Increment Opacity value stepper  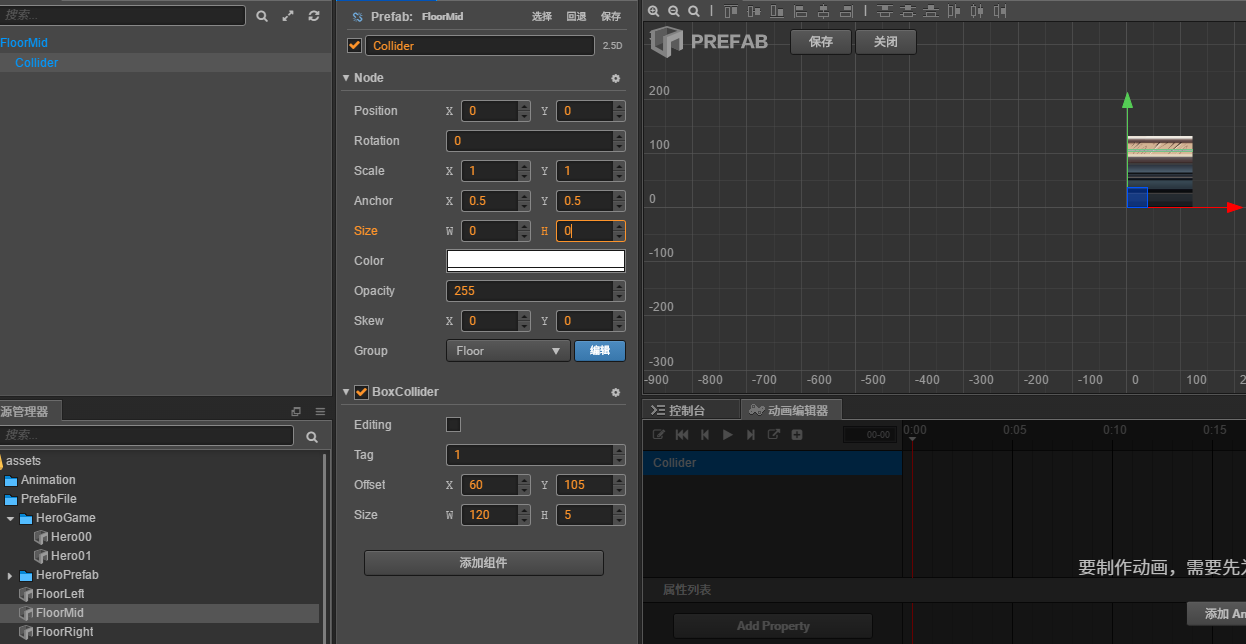point(619,286)
